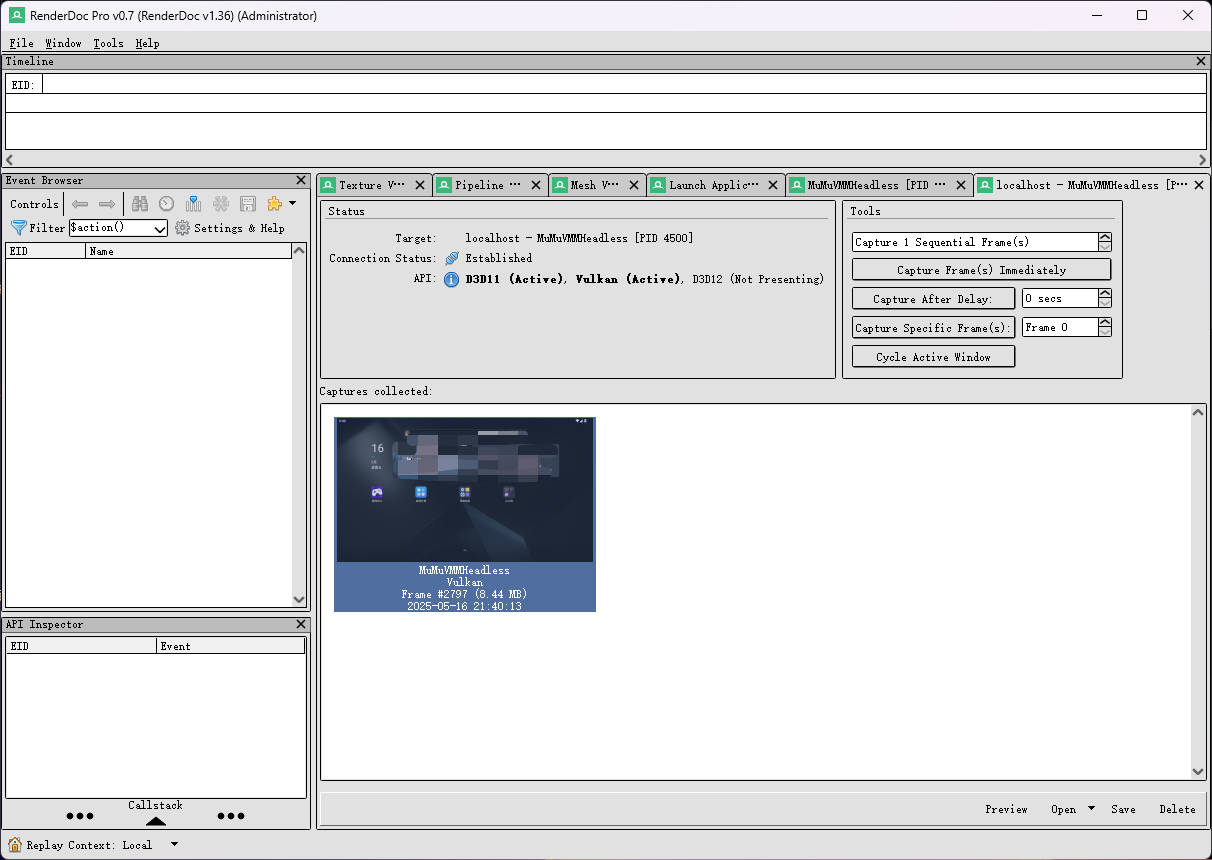
Task: Click the Capture After Delay button
Action: (x=933, y=299)
